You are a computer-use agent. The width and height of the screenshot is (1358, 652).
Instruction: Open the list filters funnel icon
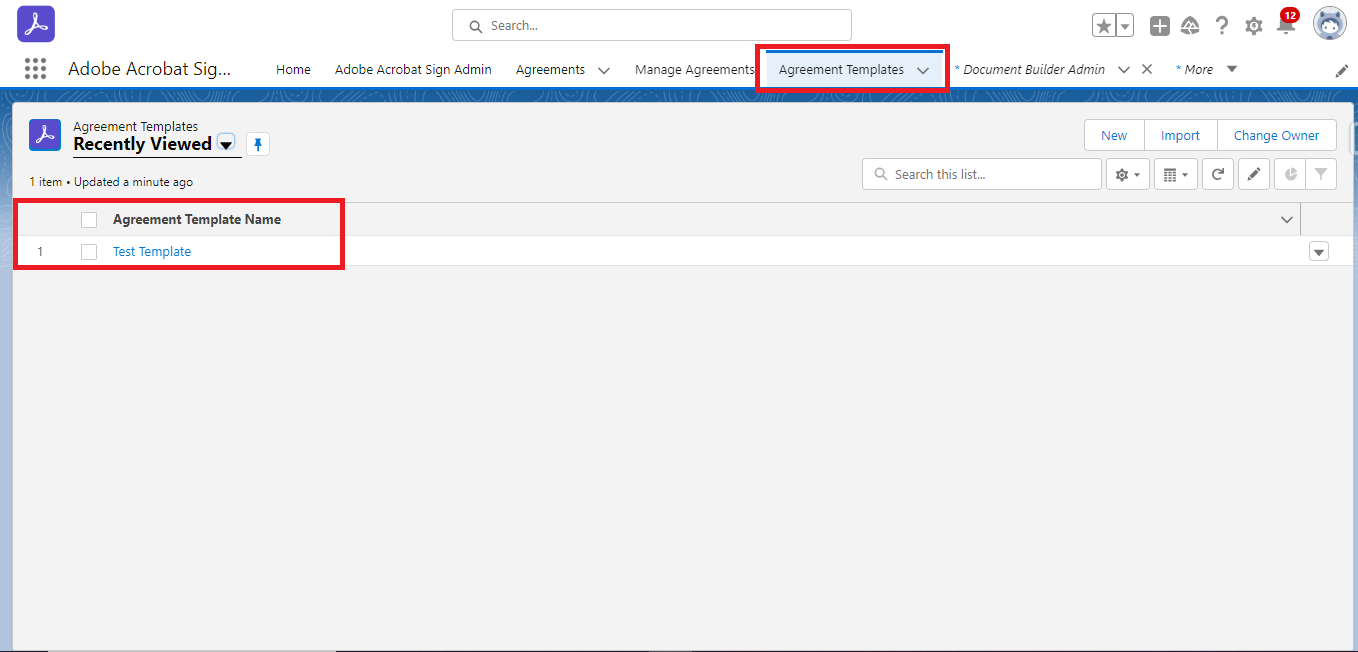(1321, 174)
